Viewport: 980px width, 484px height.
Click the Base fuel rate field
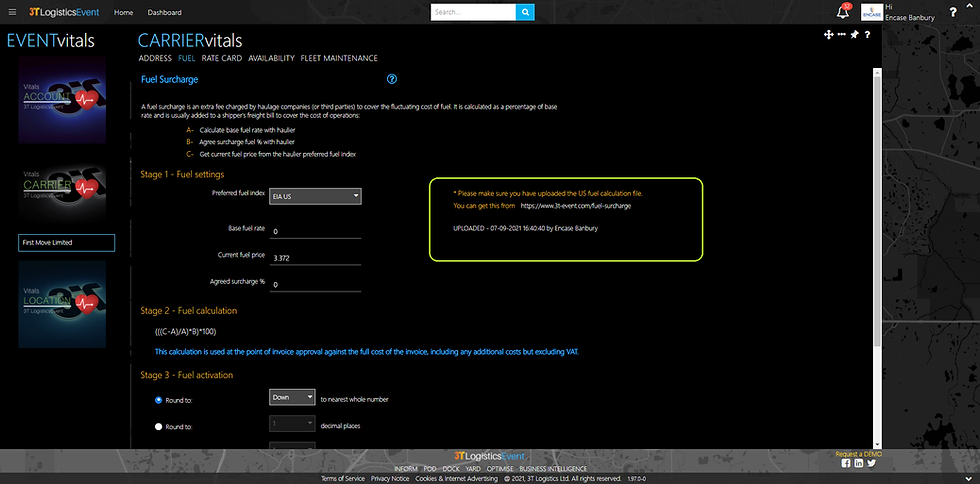[x=315, y=231]
